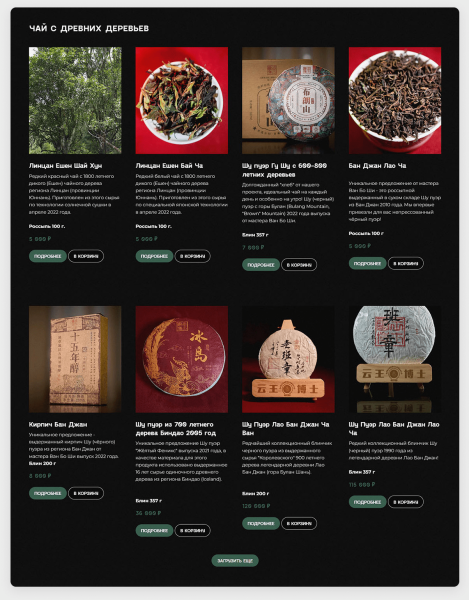Image resolution: width=469 pixels, height=600 pixels.
Task: Open the Bulang mountain tea cake image
Action: pos(288,100)
